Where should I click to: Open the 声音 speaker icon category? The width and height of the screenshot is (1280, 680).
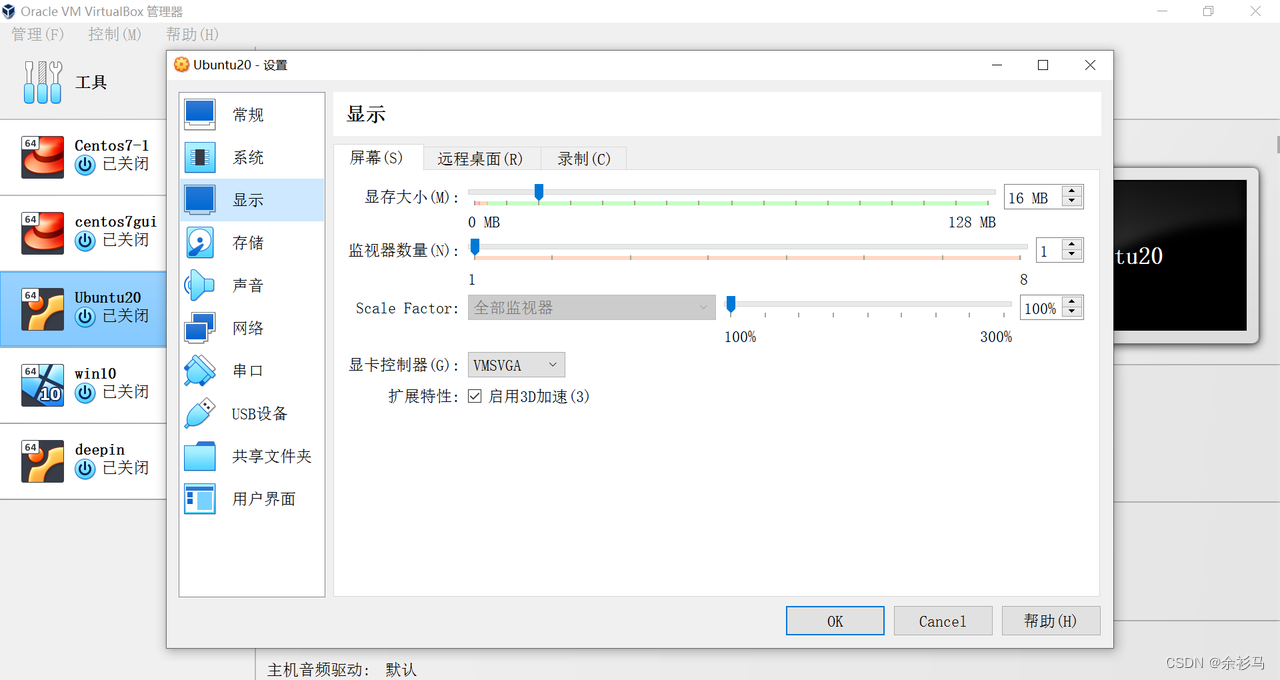coord(200,285)
